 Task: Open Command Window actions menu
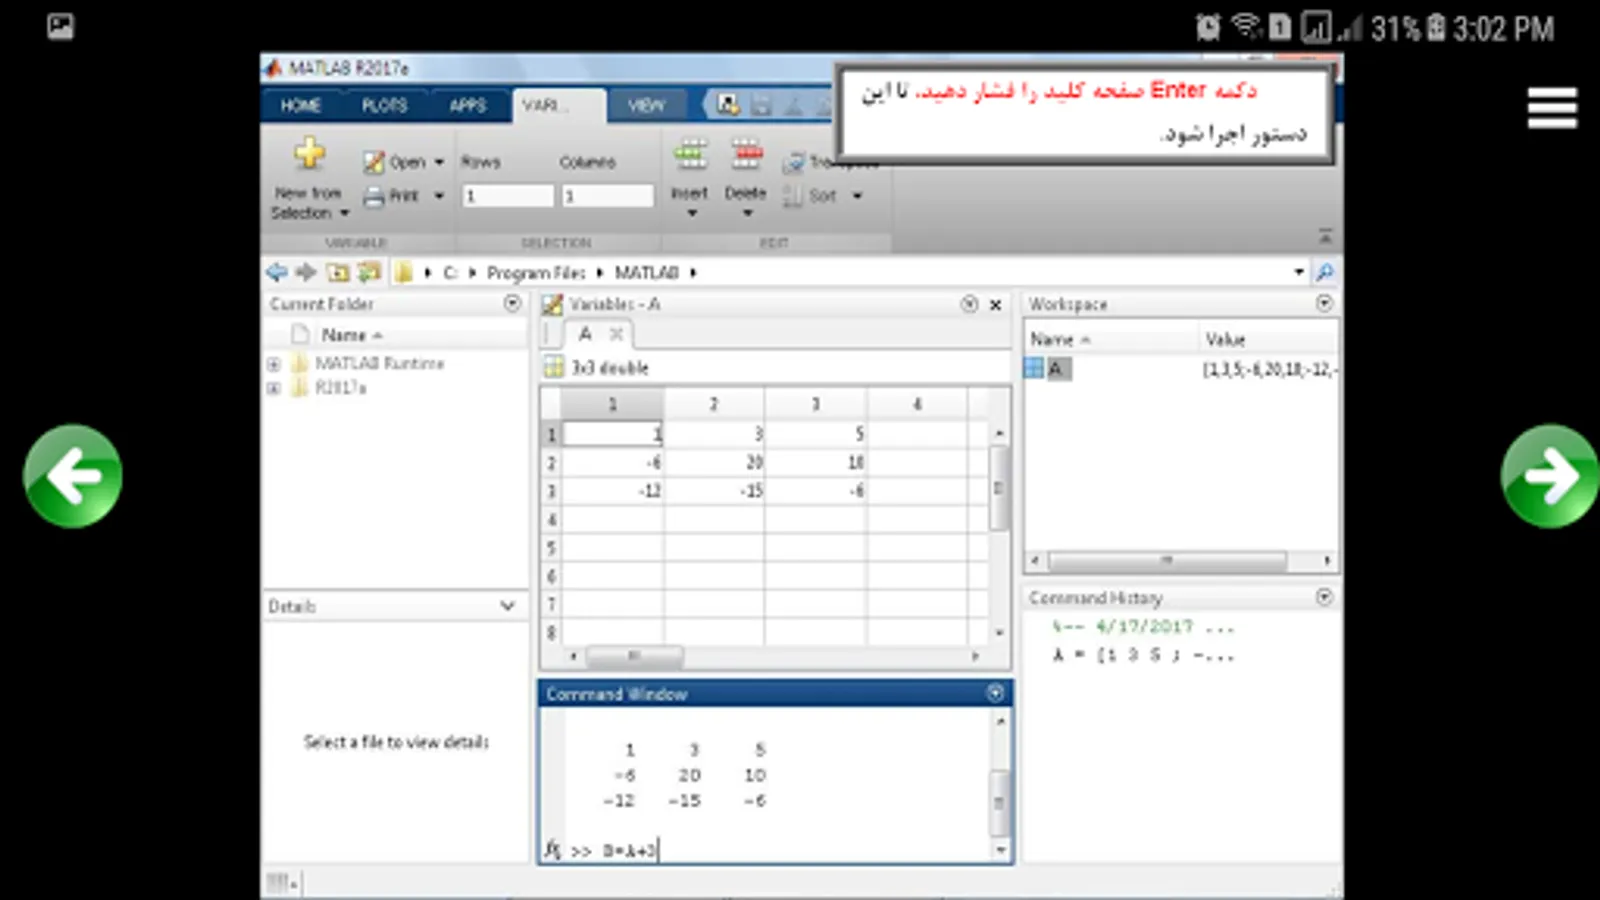coord(996,693)
